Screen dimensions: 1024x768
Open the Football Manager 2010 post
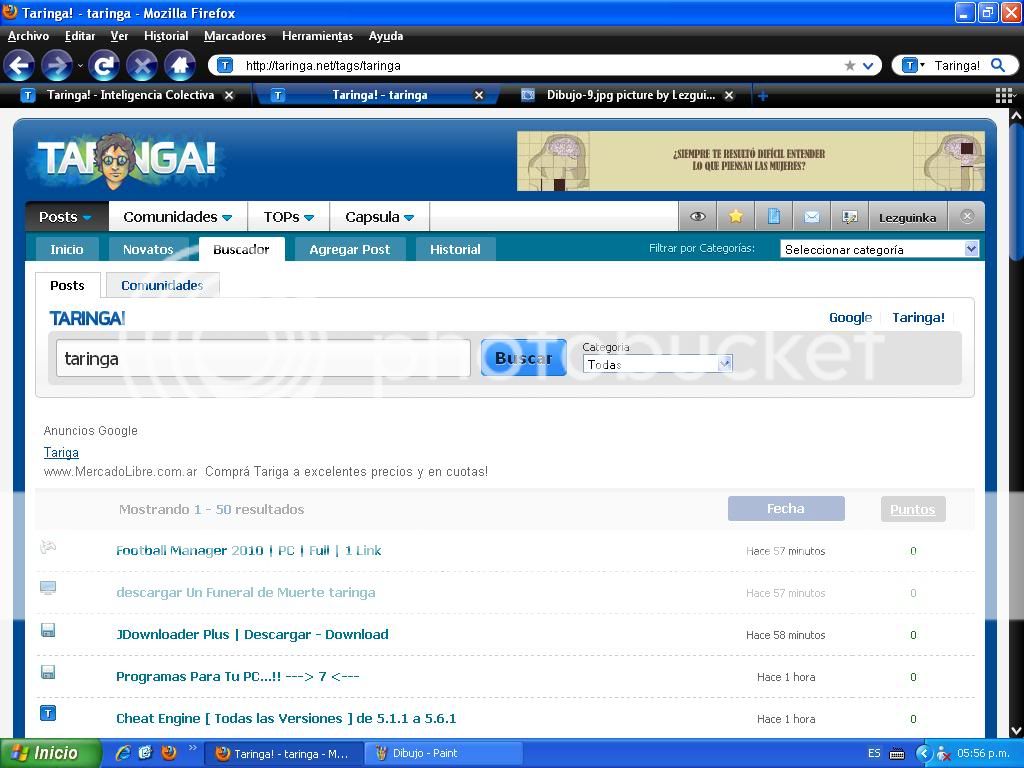249,551
